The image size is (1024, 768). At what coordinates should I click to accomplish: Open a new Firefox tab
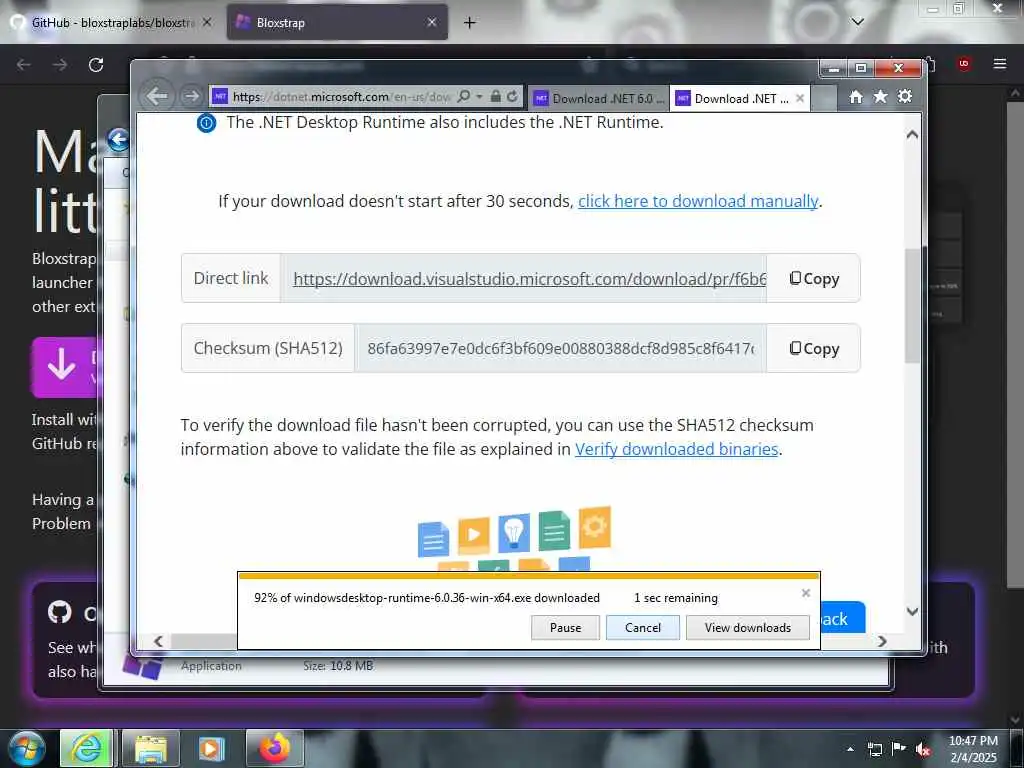coord(470,23)
